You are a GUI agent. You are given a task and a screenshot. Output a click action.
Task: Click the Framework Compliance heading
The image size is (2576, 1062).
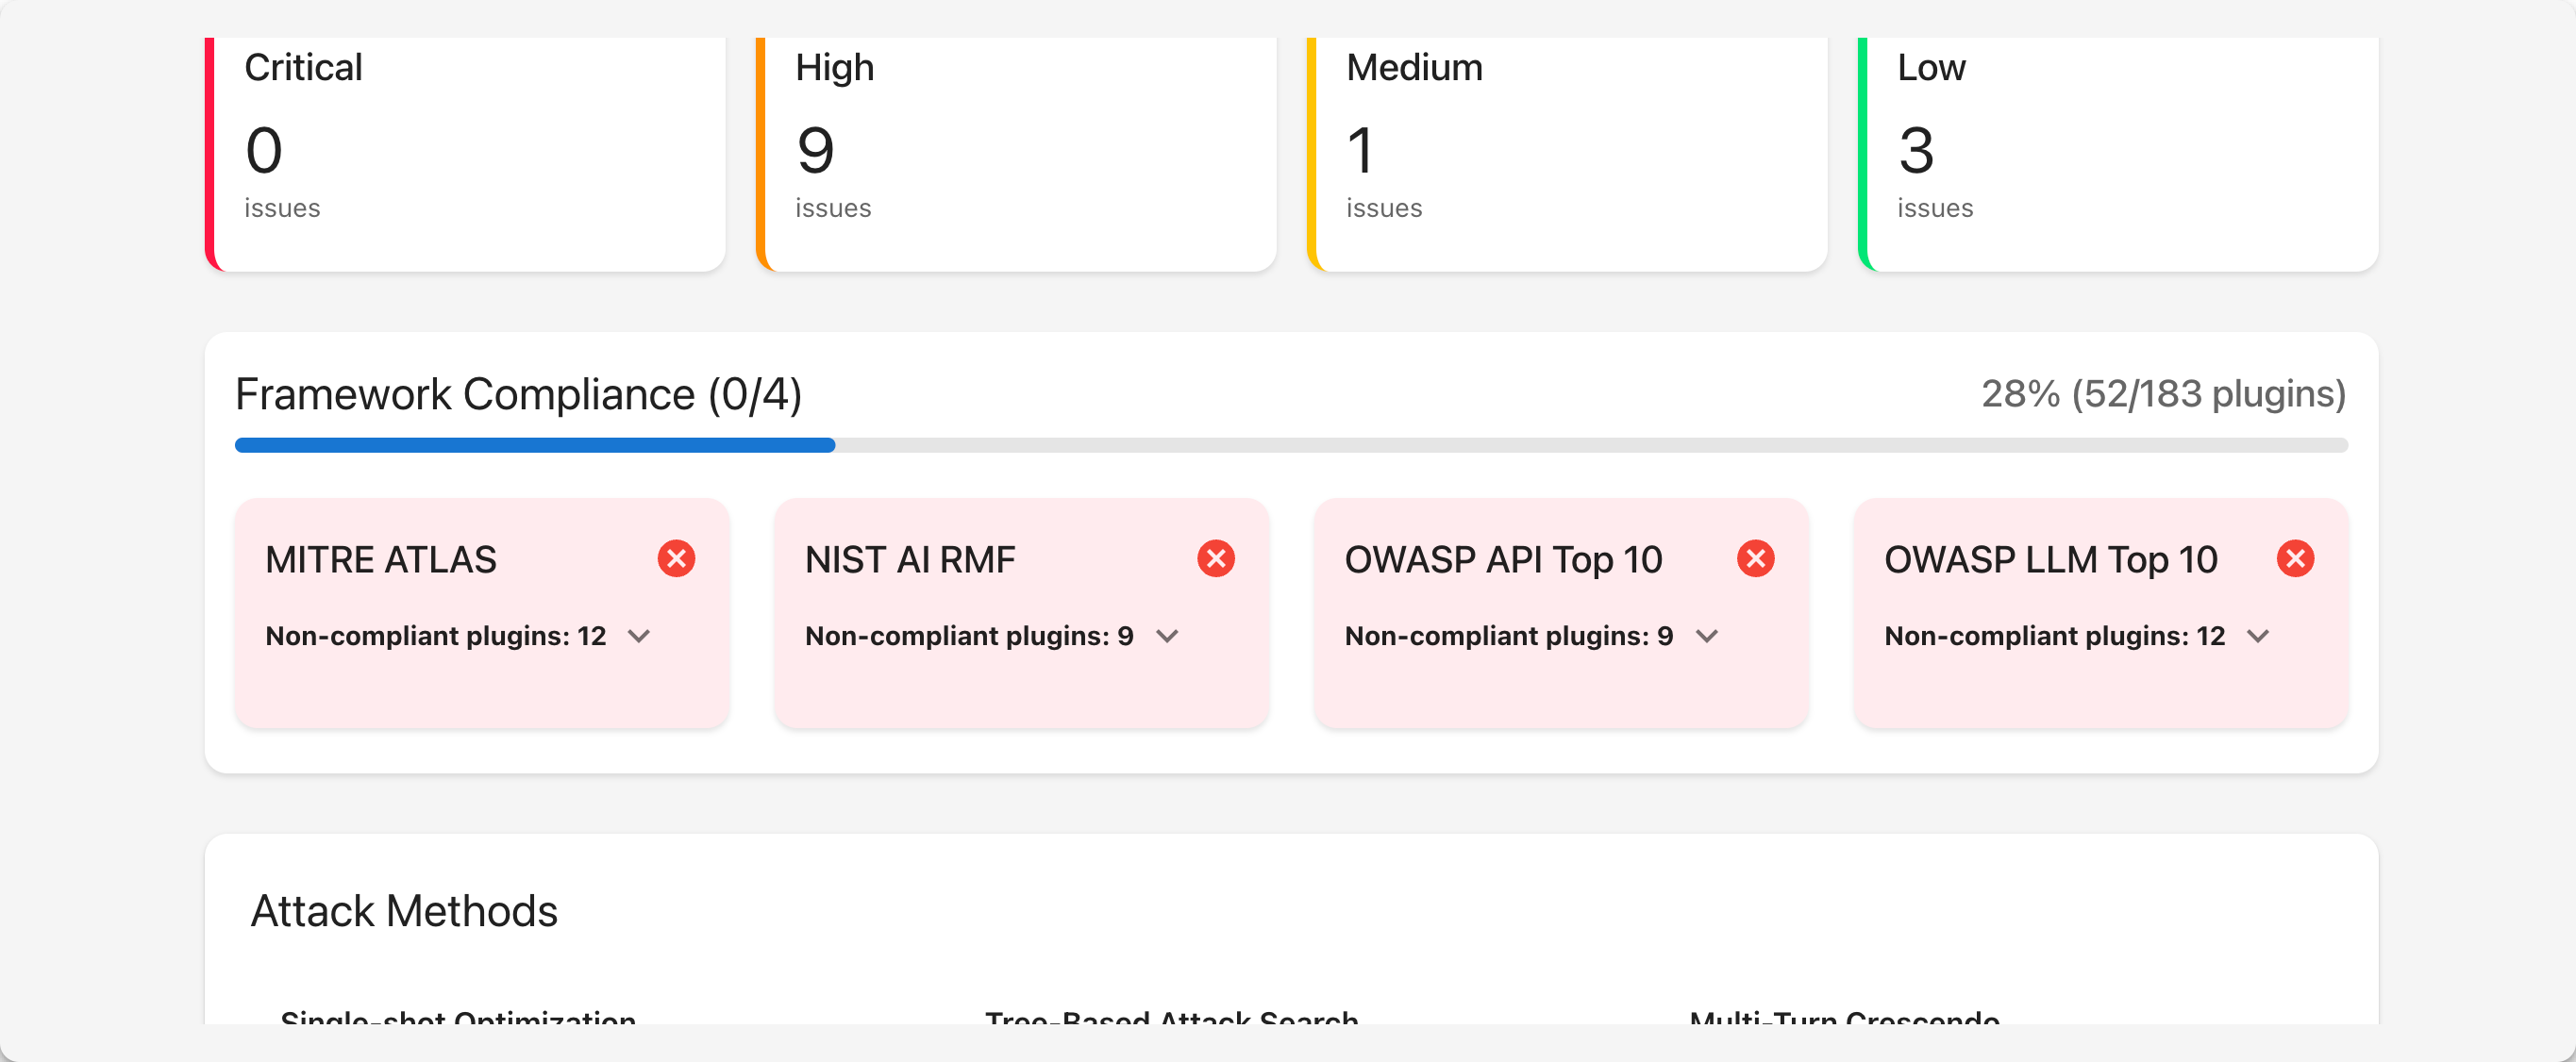pyautogui.click(x=518, y=394)
